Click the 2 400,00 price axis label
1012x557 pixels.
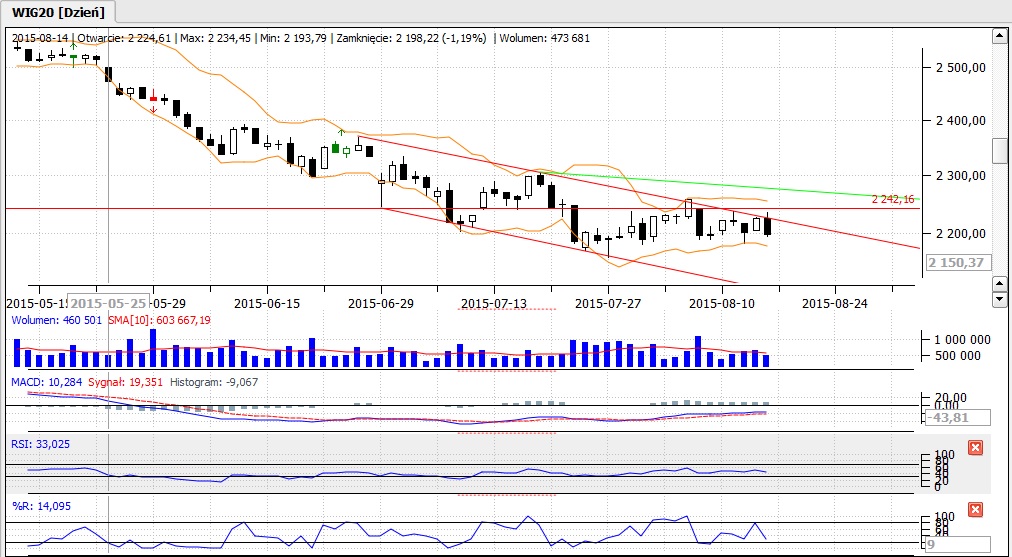pyautogui.click(x=960, y=120)
